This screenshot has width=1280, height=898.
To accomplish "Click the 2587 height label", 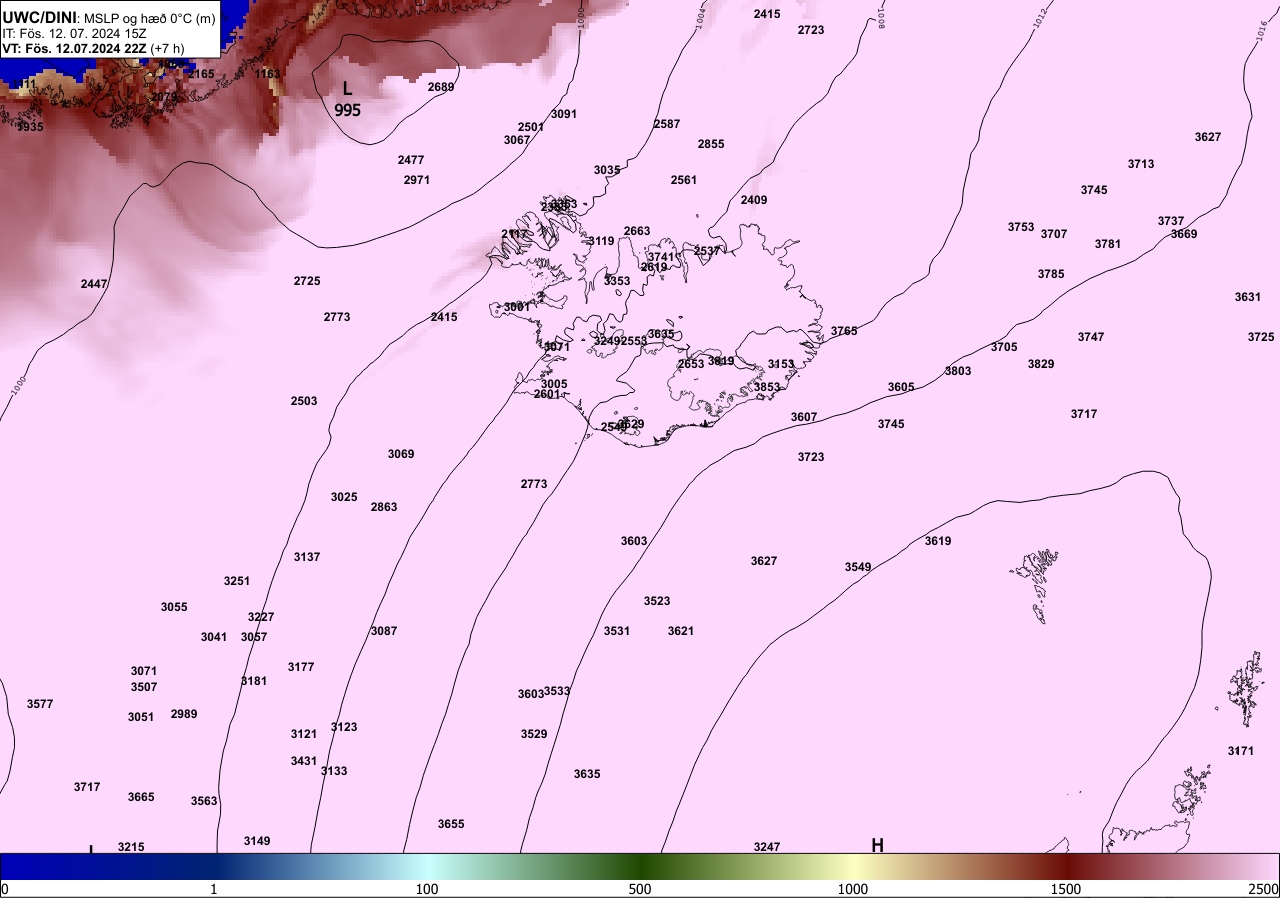I will (x=667, y=124).
